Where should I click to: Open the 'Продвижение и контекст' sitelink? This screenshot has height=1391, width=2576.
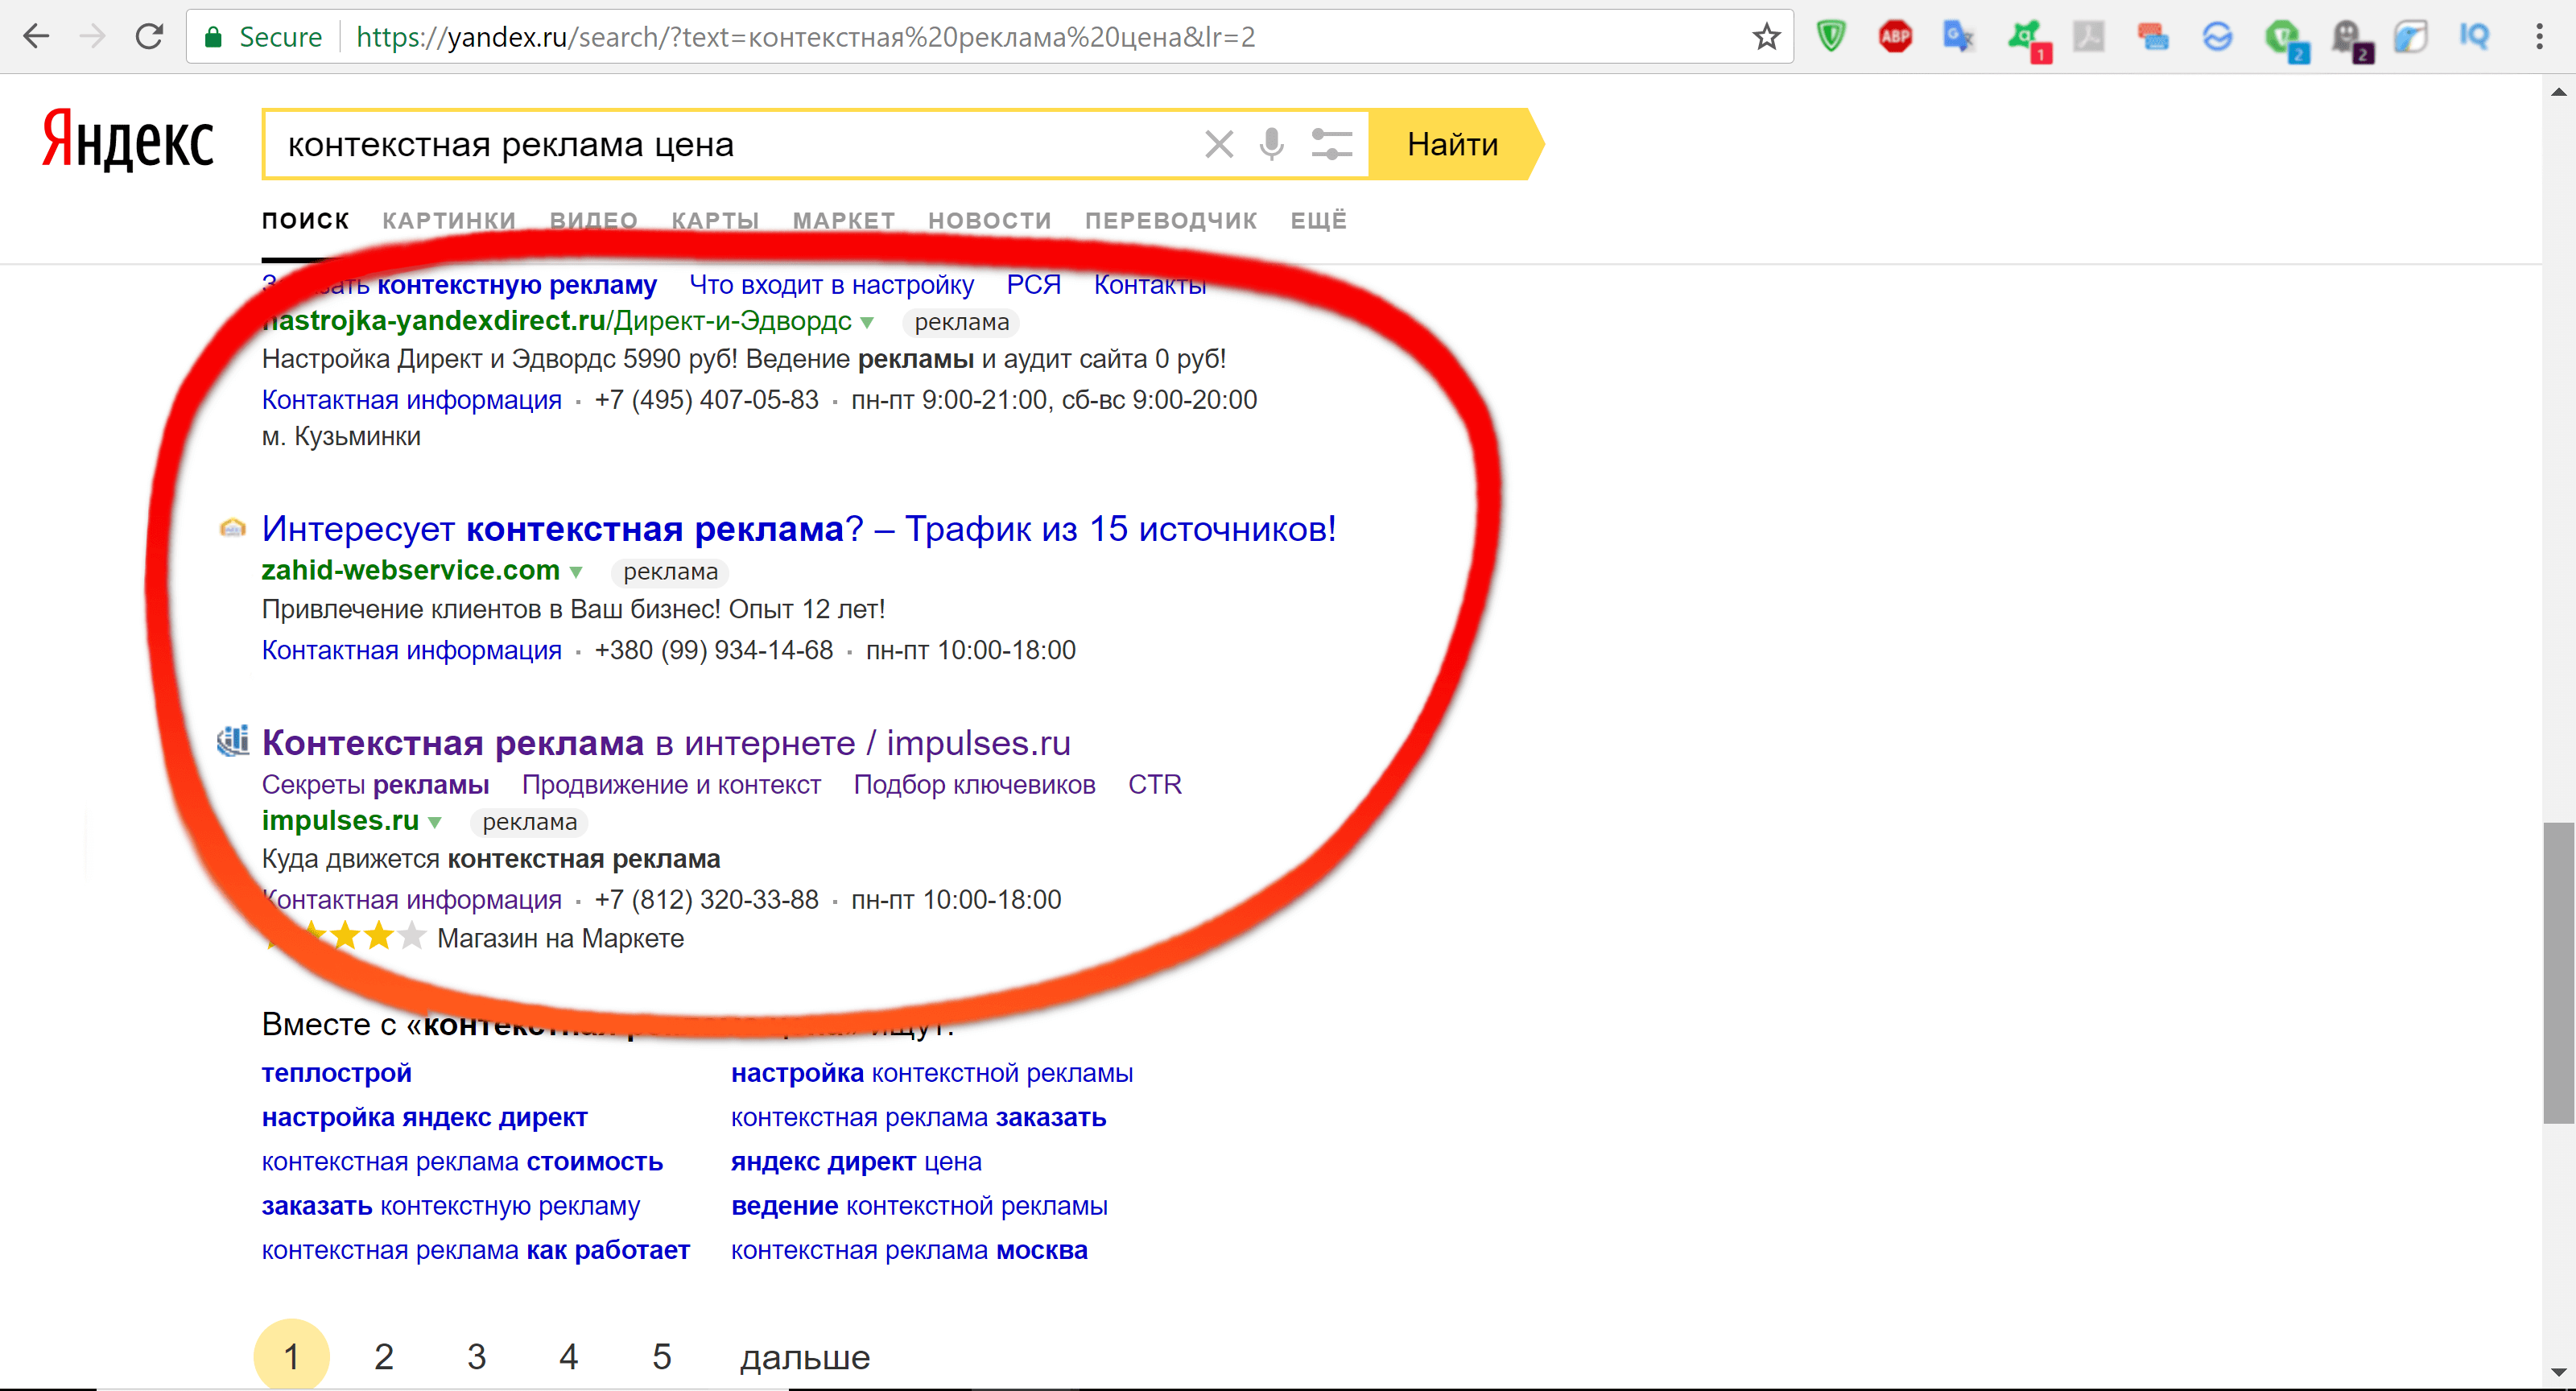[671, 784]
